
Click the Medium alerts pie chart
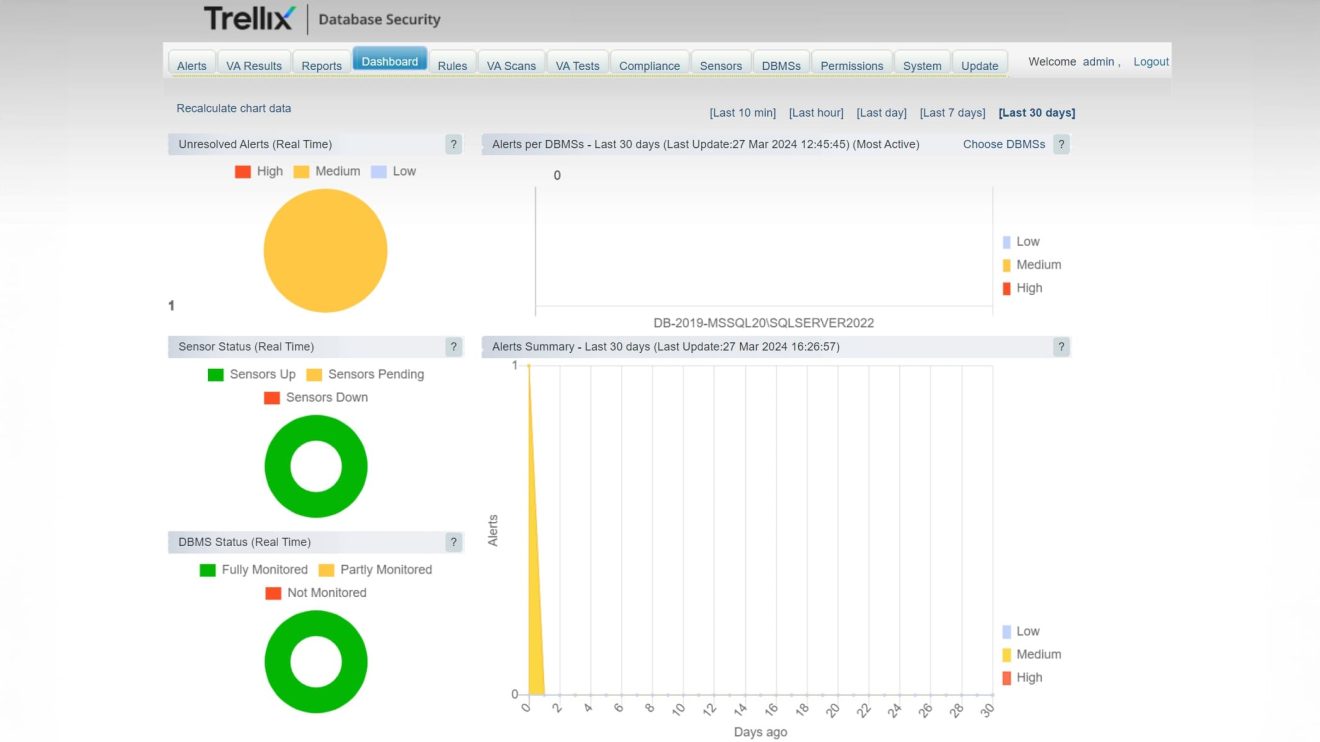click(325, 251)
